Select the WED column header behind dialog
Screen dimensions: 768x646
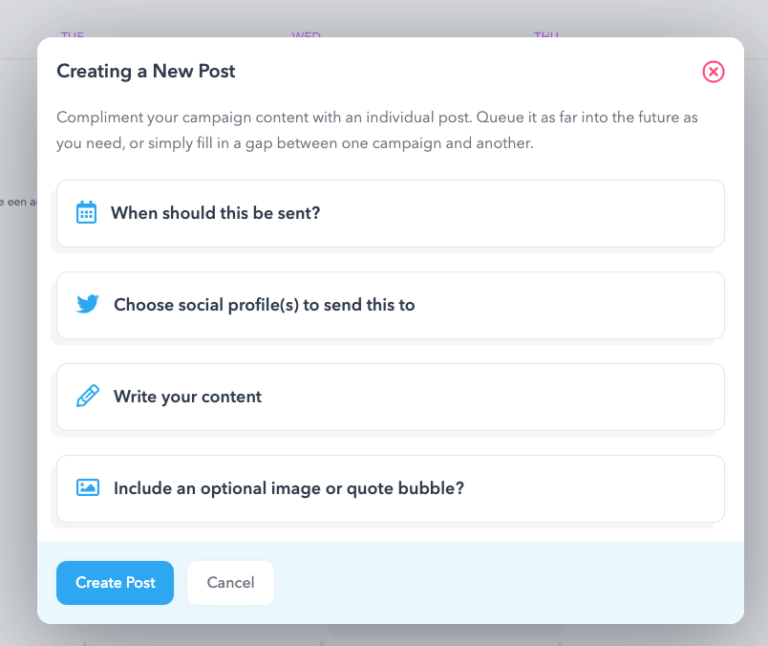(x=306, y=36)
